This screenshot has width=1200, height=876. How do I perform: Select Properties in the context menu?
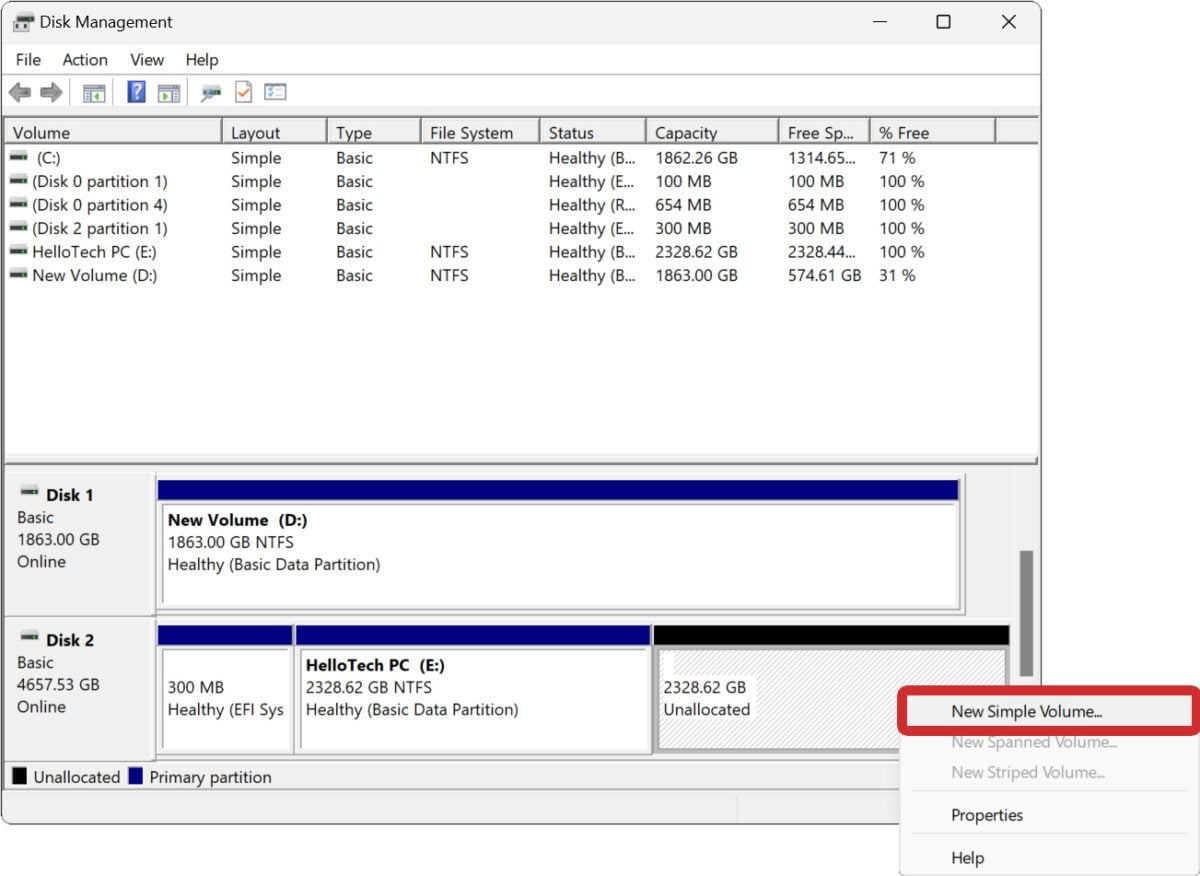point(986,815)
